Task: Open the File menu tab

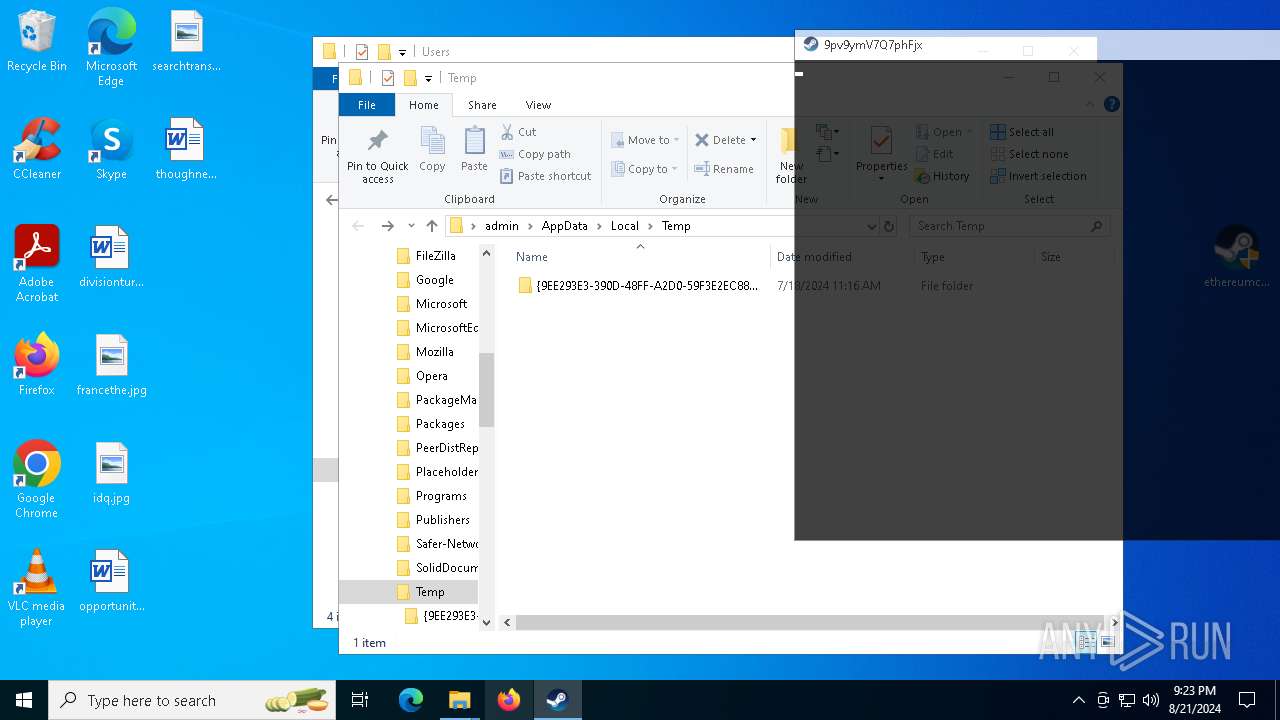Action: [x=367, y=105]
